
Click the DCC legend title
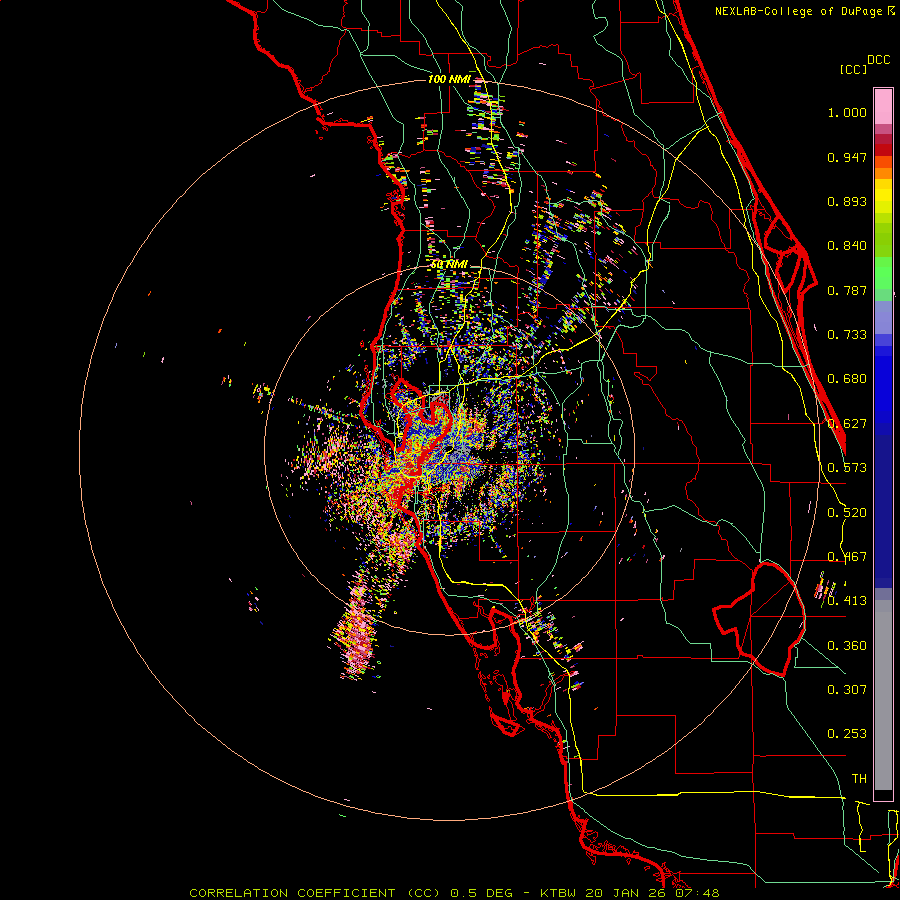878,60
